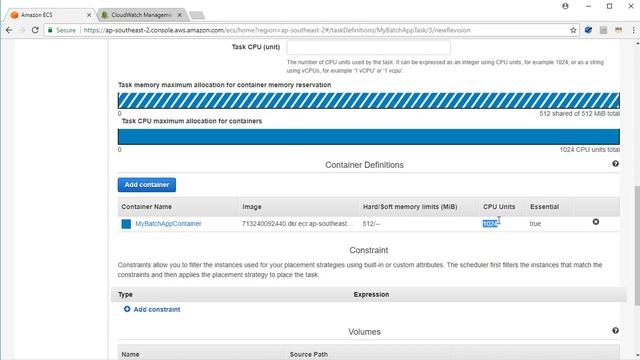
Task: Click the Expression column header
Action: click(x=371, y=294)
